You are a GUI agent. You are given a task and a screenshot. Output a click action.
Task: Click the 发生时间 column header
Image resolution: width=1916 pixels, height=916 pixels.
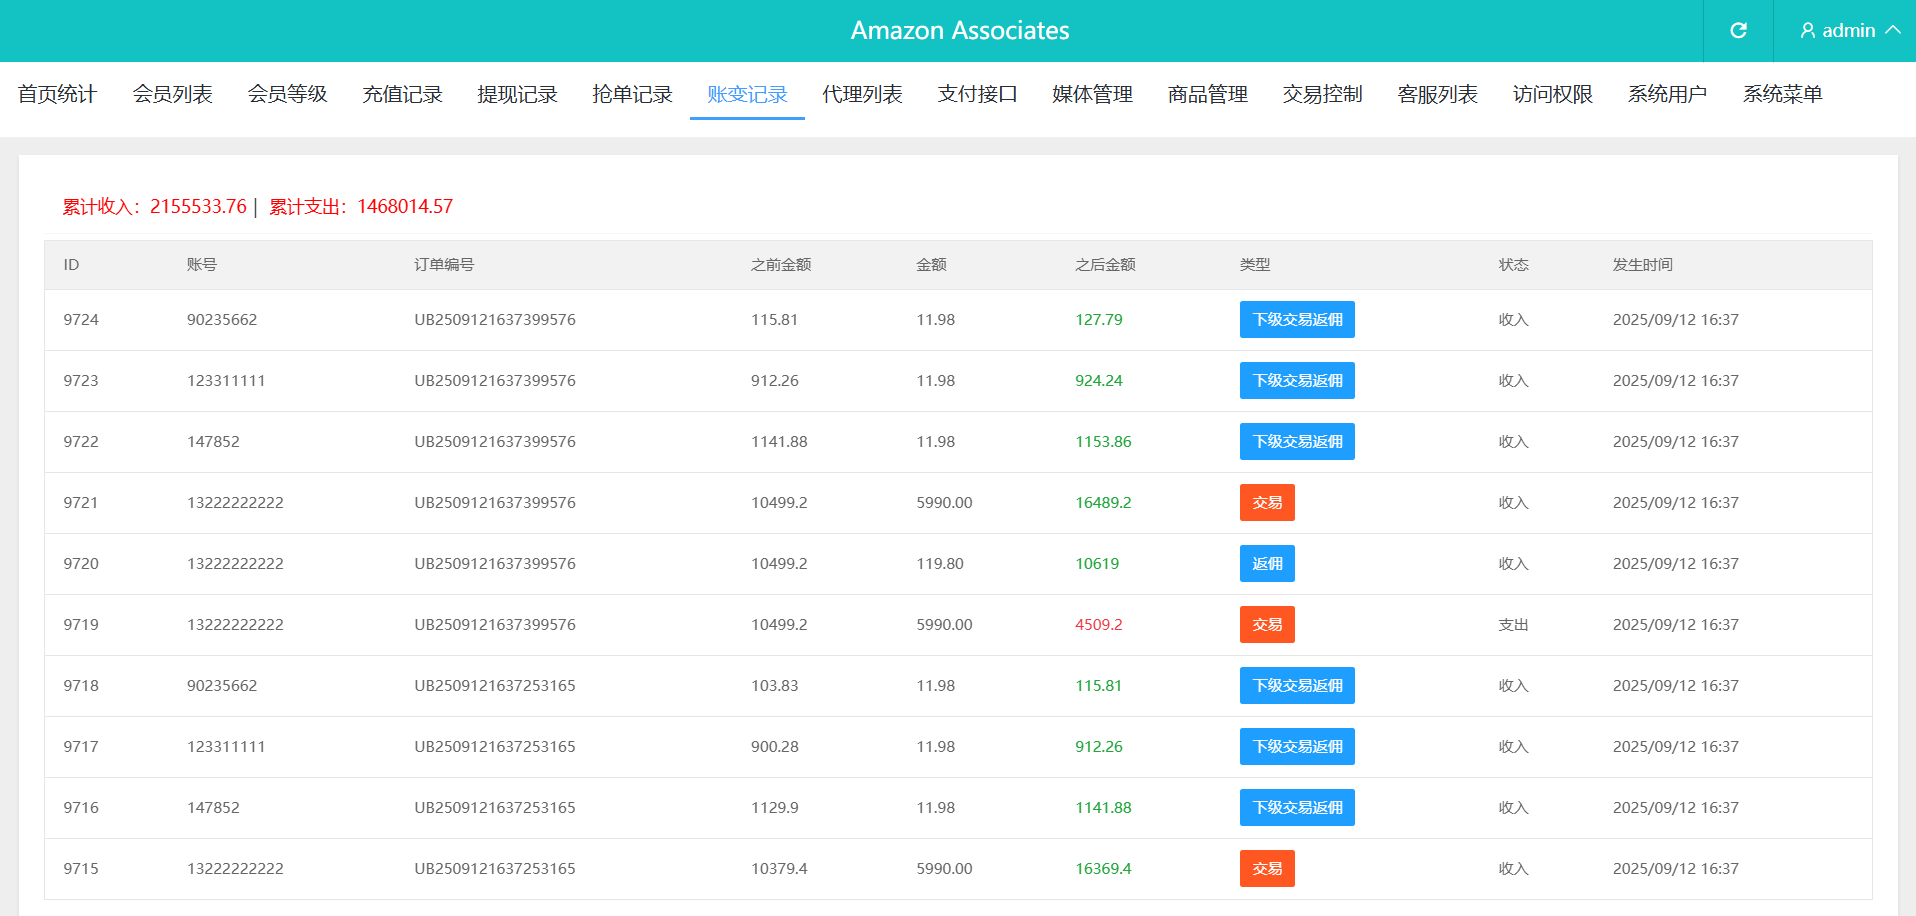[1642, 265]
